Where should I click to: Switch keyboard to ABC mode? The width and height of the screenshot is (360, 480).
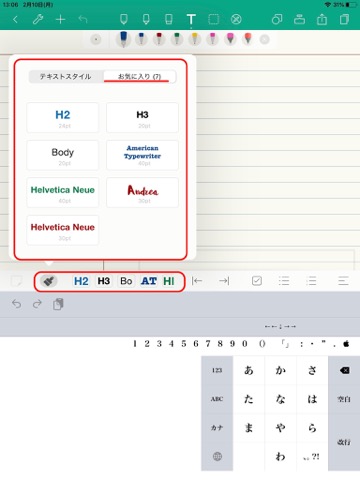point(217,399)
